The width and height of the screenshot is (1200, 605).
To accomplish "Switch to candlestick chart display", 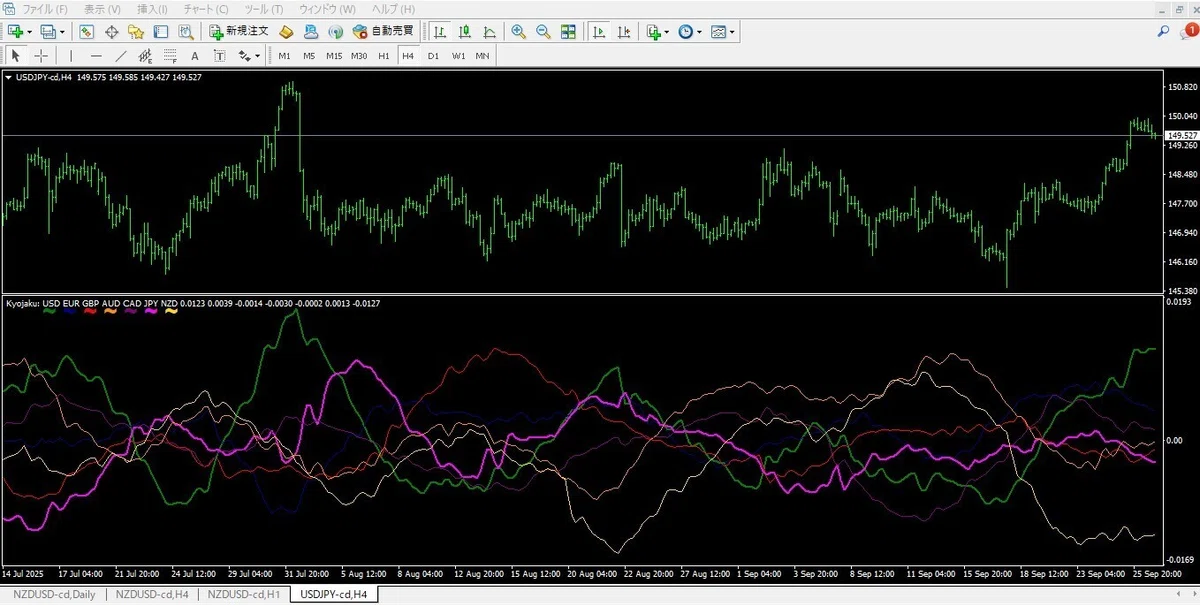I will click(x=464, y=32).
